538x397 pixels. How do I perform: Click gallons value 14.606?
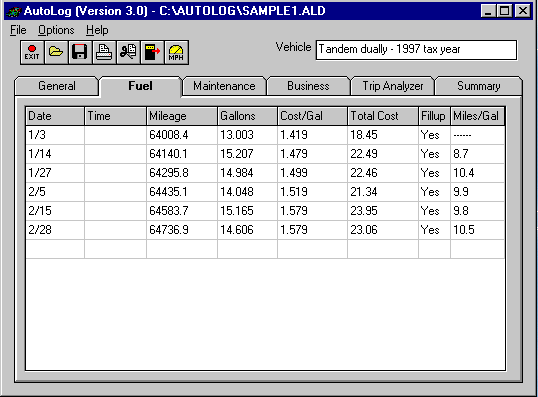click(247, 230)
